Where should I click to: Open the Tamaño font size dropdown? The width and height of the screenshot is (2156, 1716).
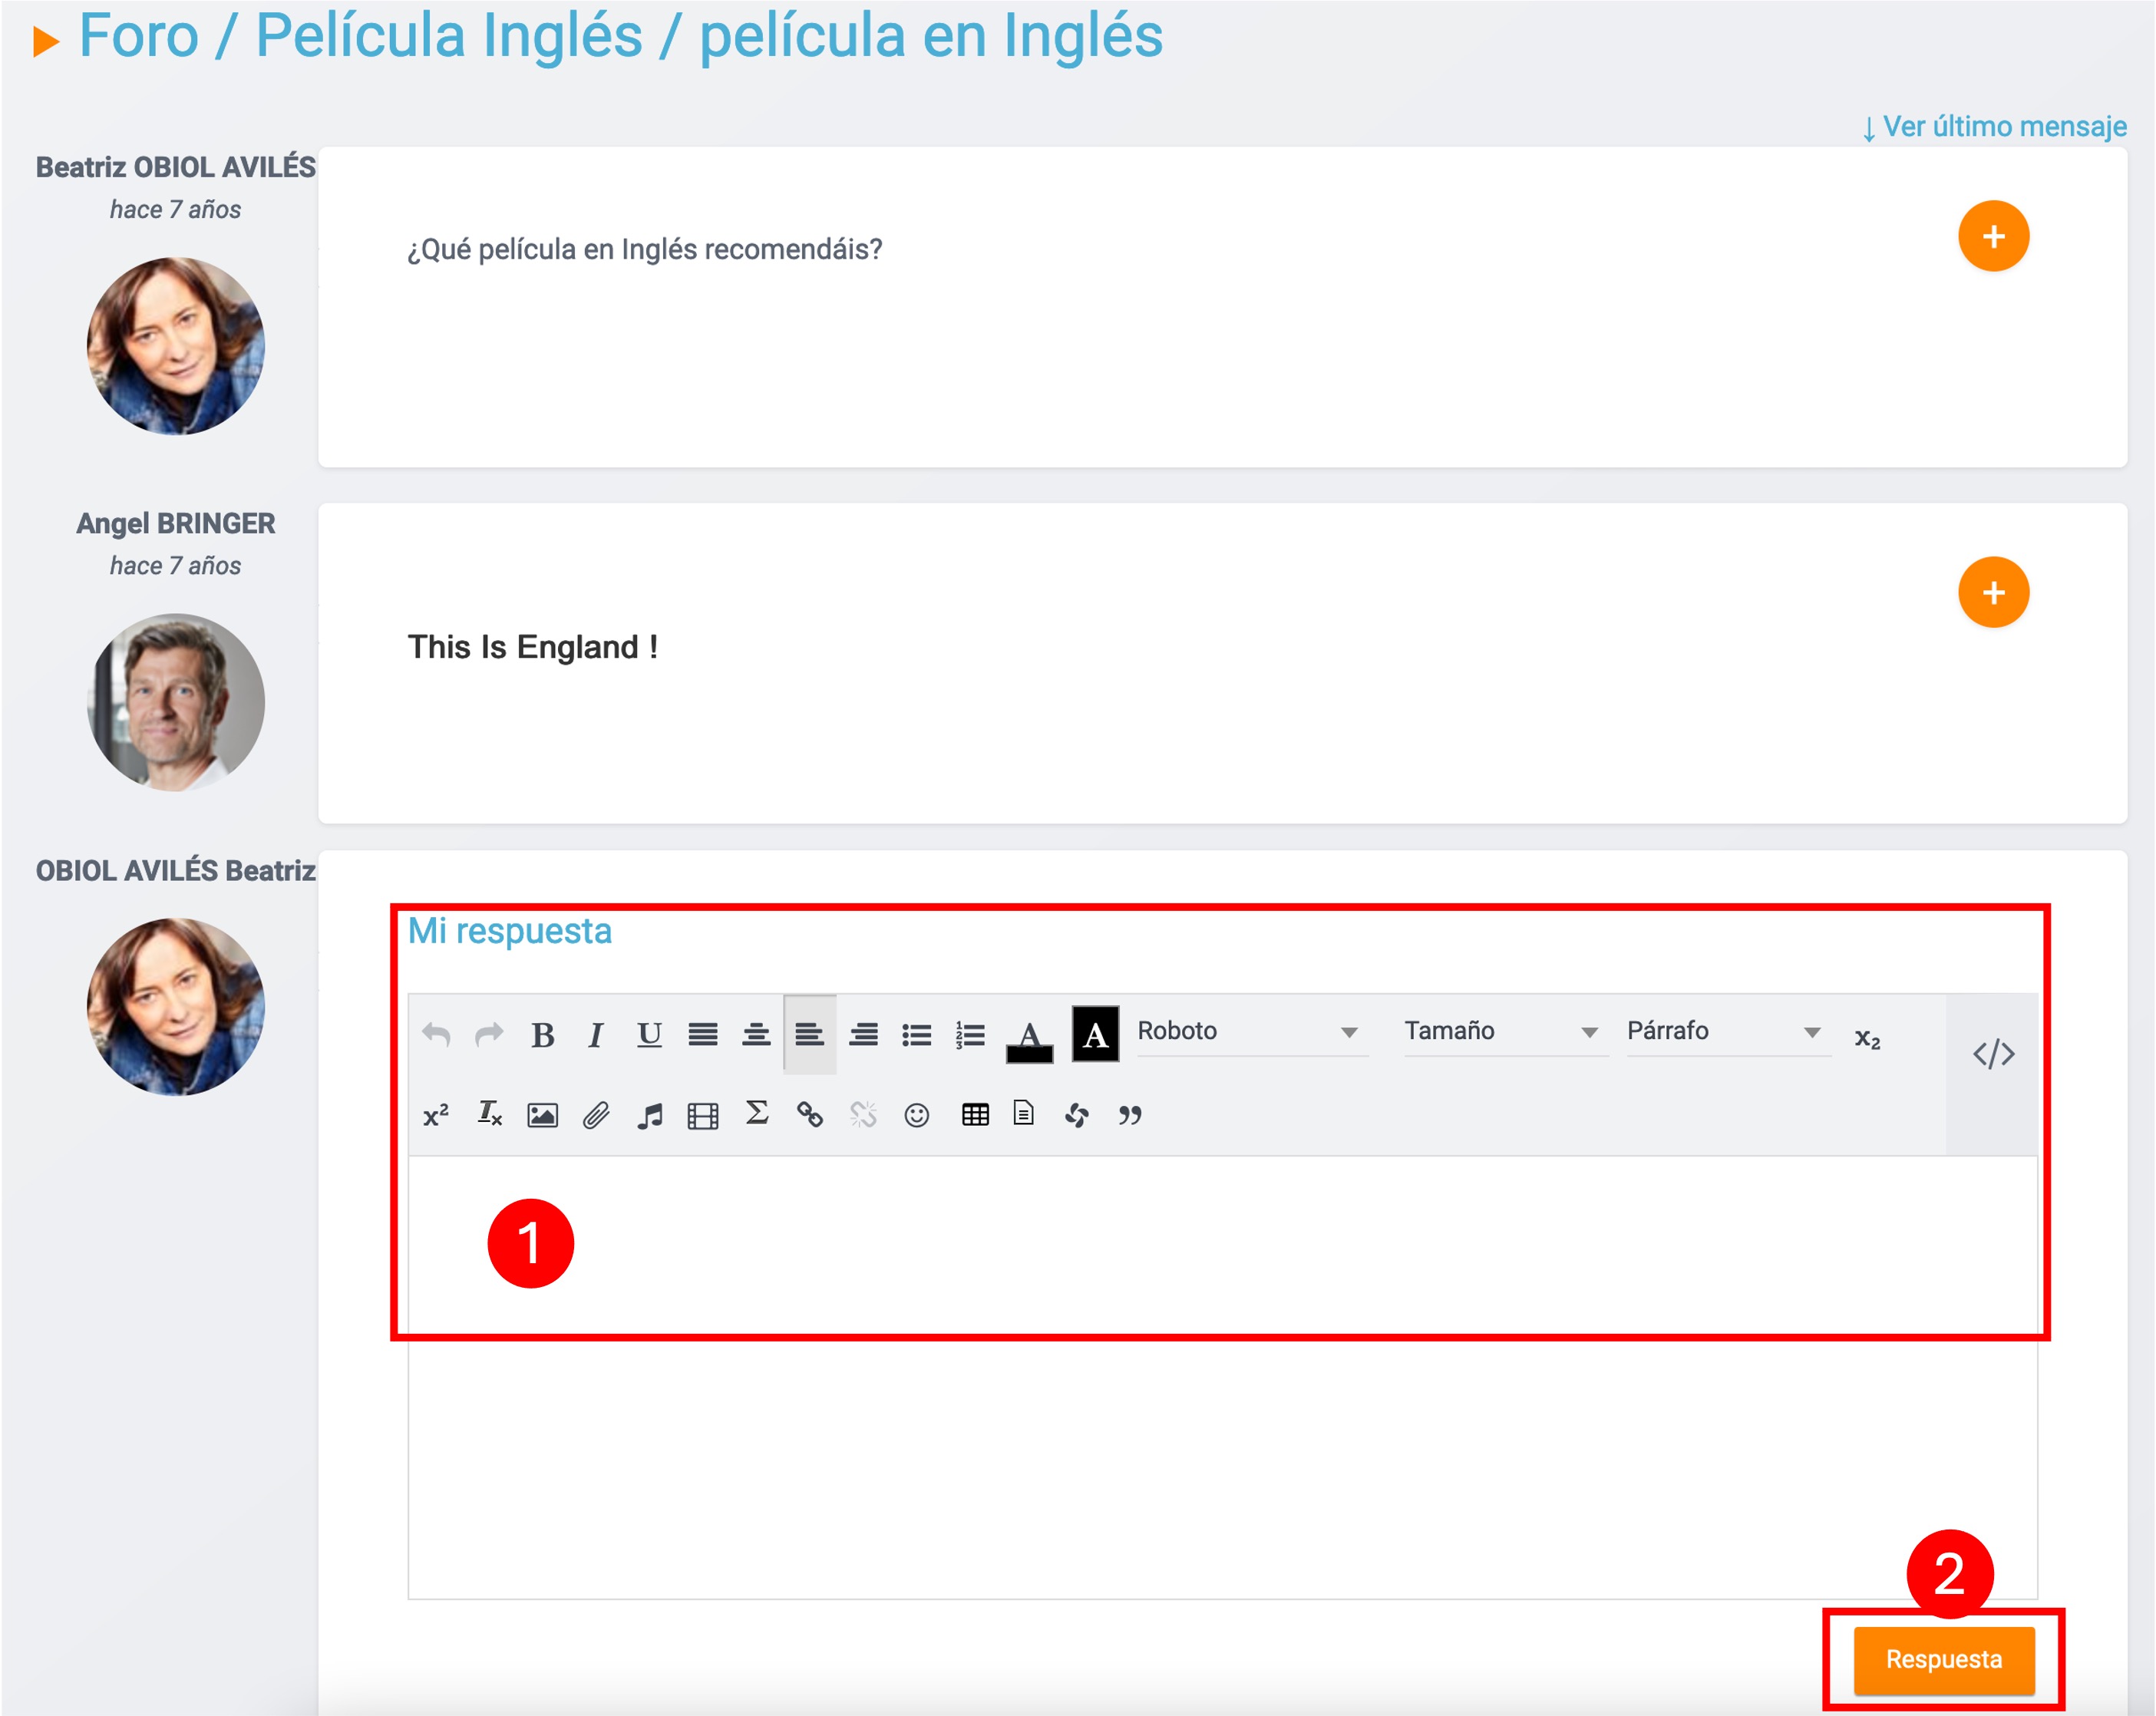click(1500, 1032)
